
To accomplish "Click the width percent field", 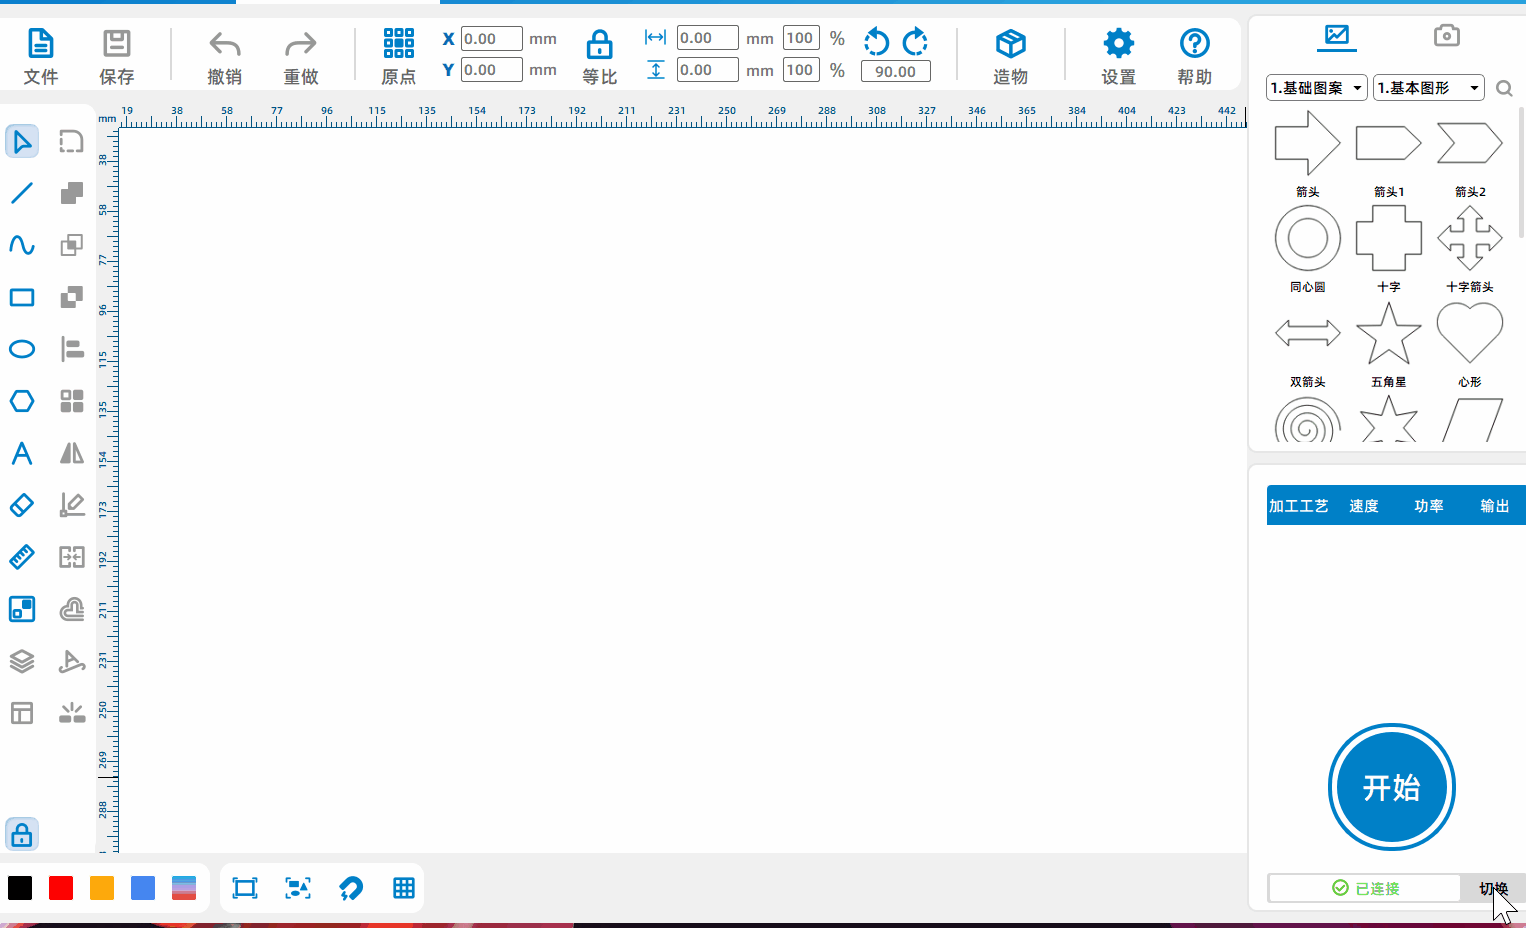I will tap(801, 38).
